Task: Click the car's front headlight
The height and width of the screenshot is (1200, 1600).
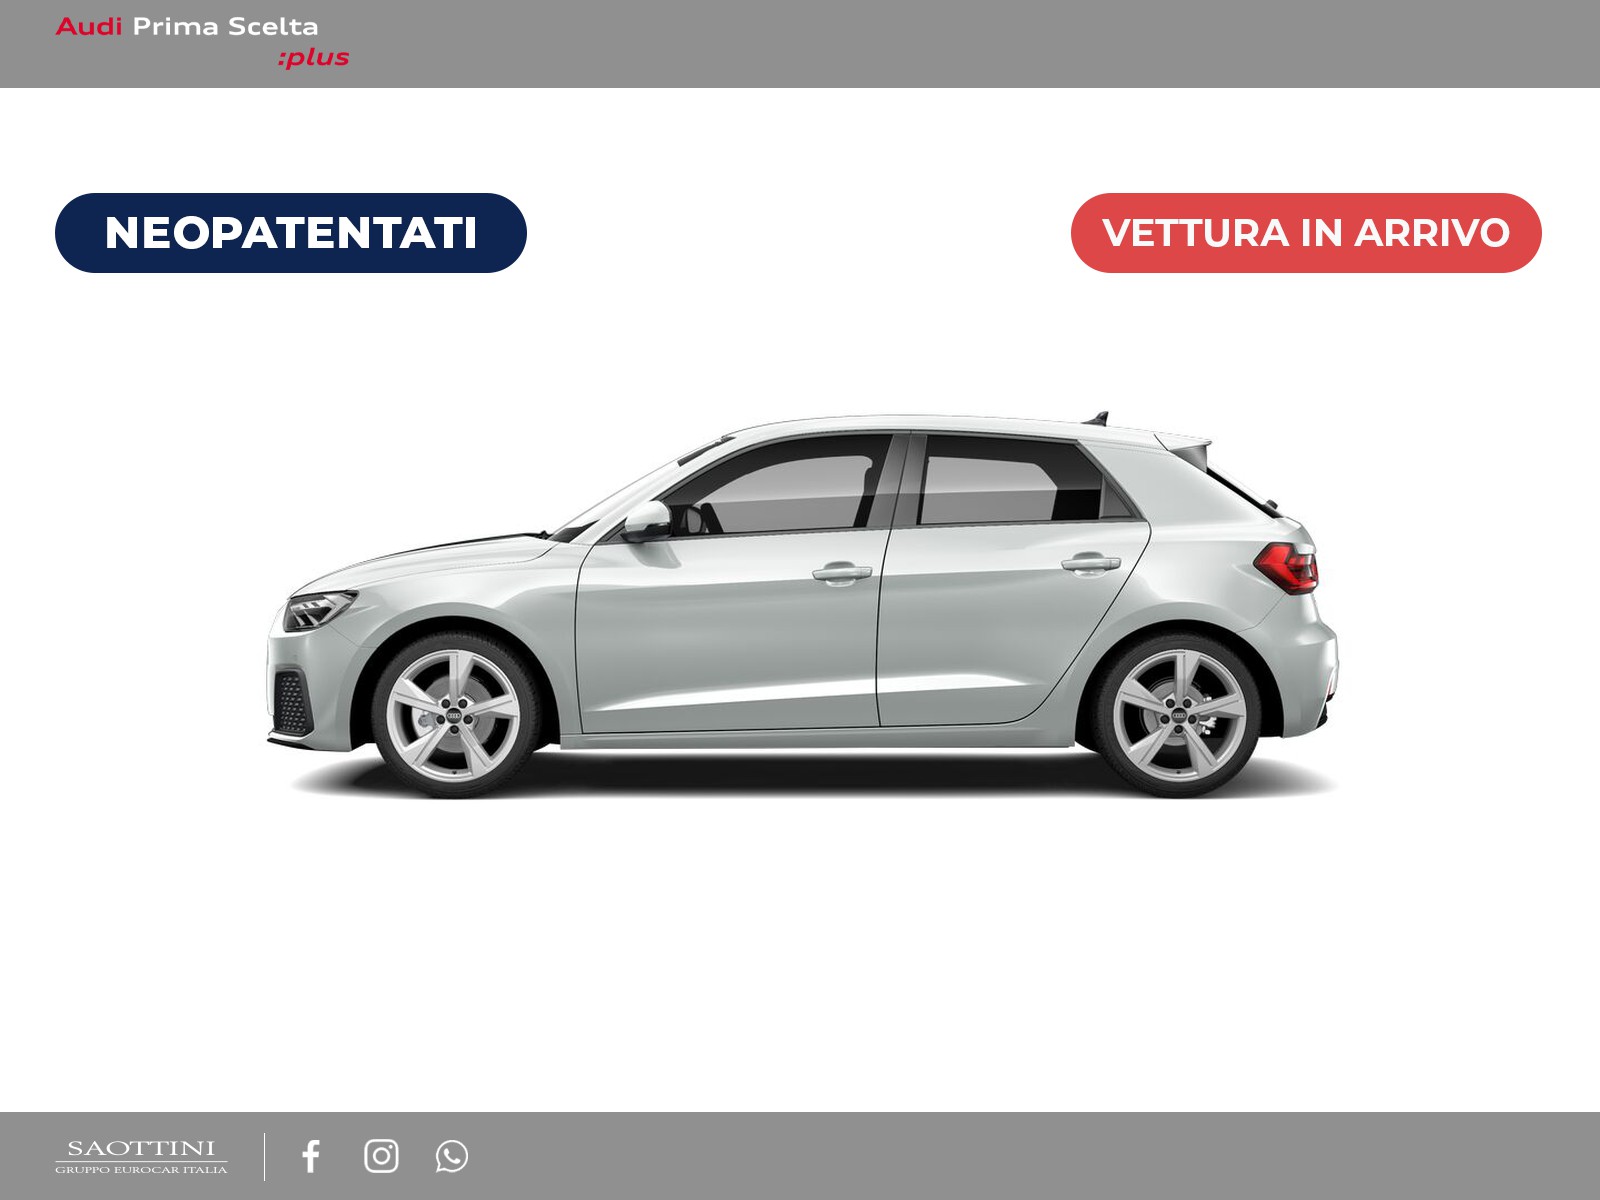Action: tap(318, 608)
